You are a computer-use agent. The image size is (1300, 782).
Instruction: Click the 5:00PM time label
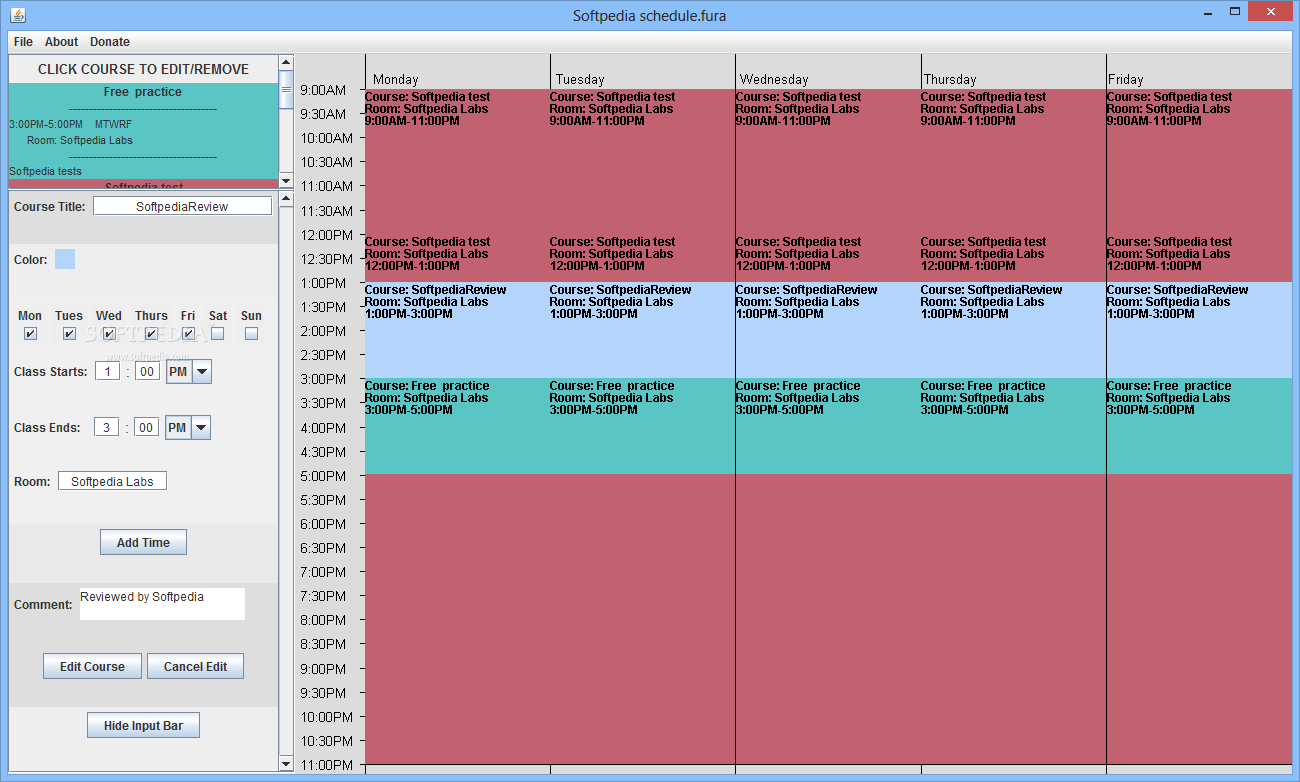[x=323, y=476]
